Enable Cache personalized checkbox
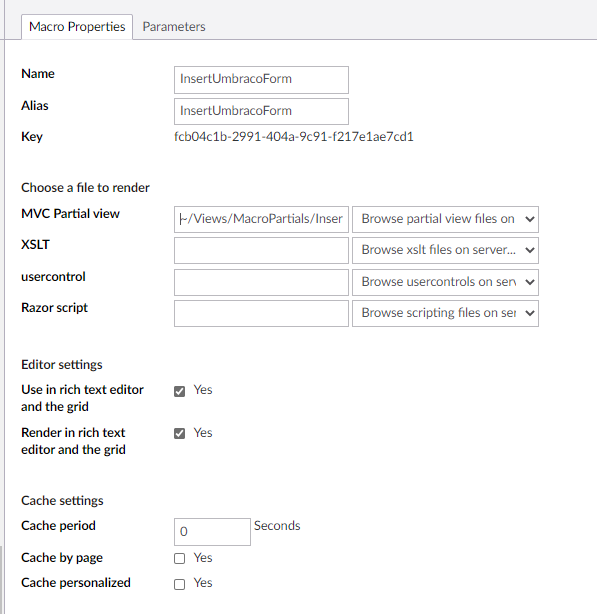The width and height of the screenshot is (597, 614). [x=179, y=584]
